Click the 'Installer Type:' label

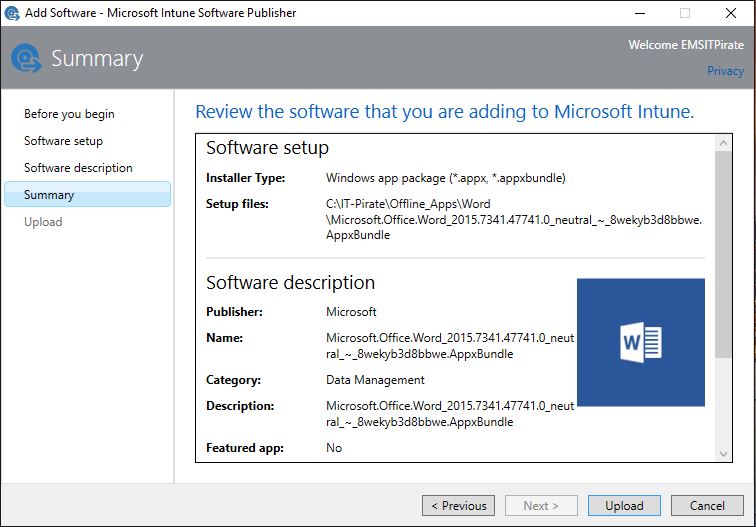coord(245,178)
